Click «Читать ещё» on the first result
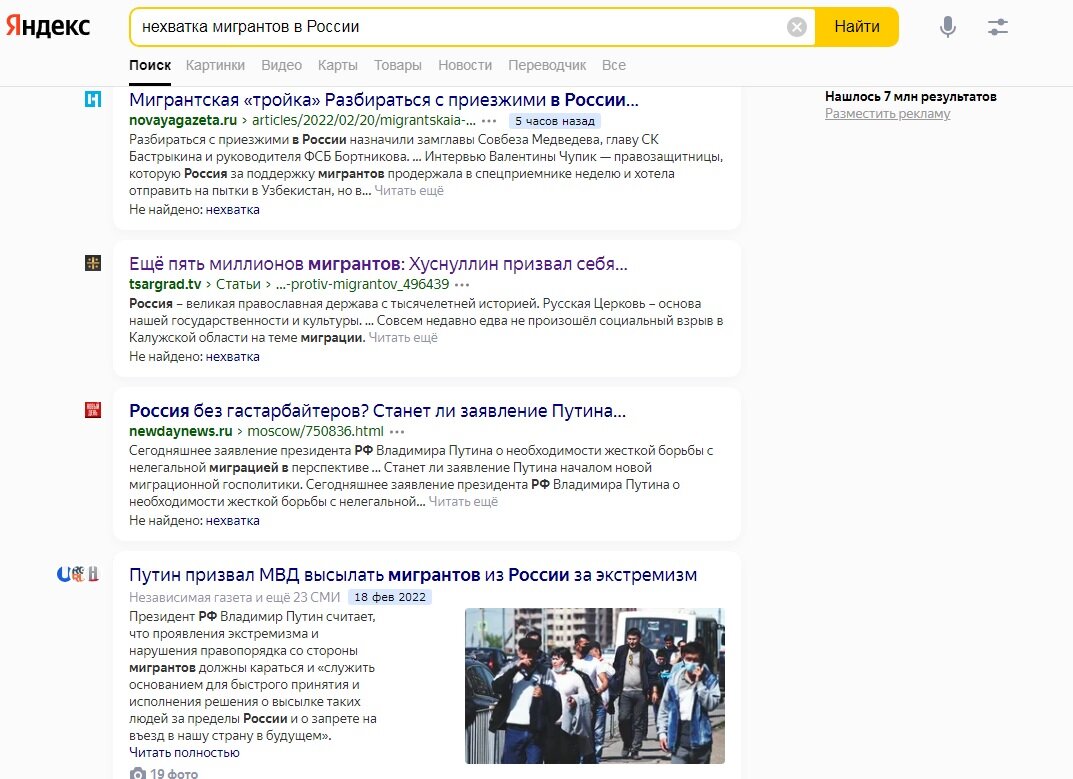Viewport: 1073px width, 779px height. click(x=410, y=190)
